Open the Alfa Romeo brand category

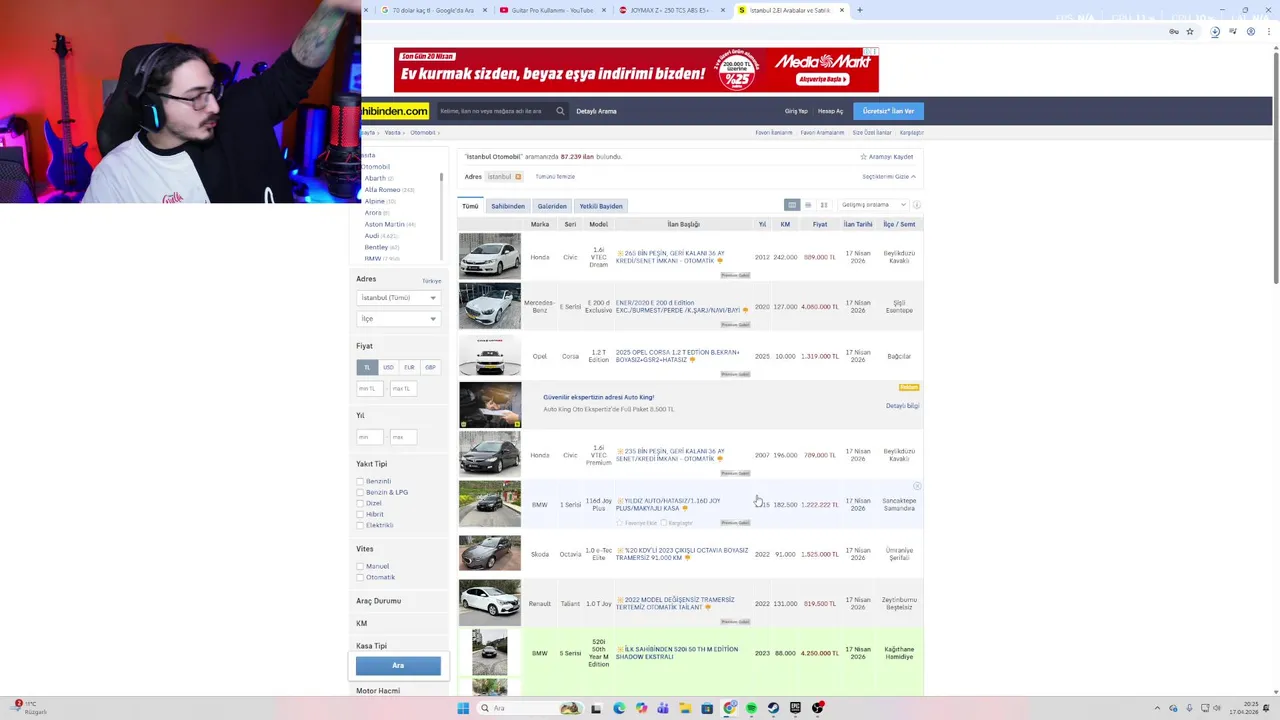[x=382, y=190]
